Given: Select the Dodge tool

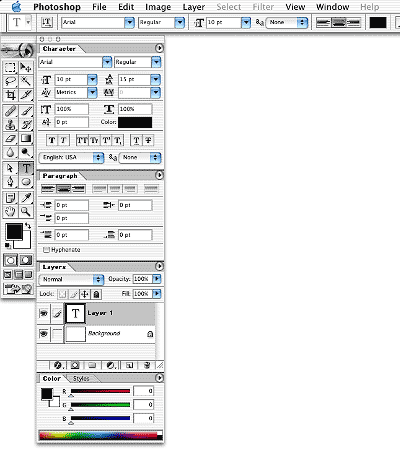Looking at the screenshot, I should tap(26, 152).
